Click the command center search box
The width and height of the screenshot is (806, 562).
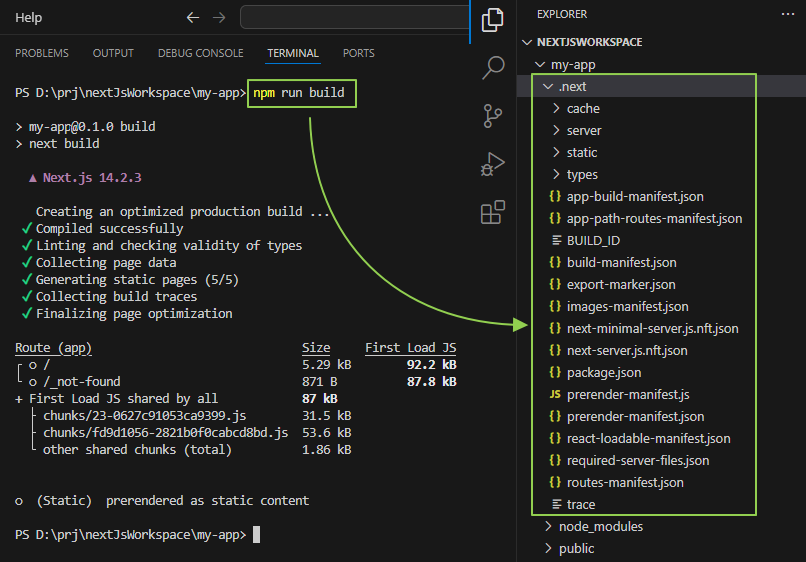click(355, 17)
